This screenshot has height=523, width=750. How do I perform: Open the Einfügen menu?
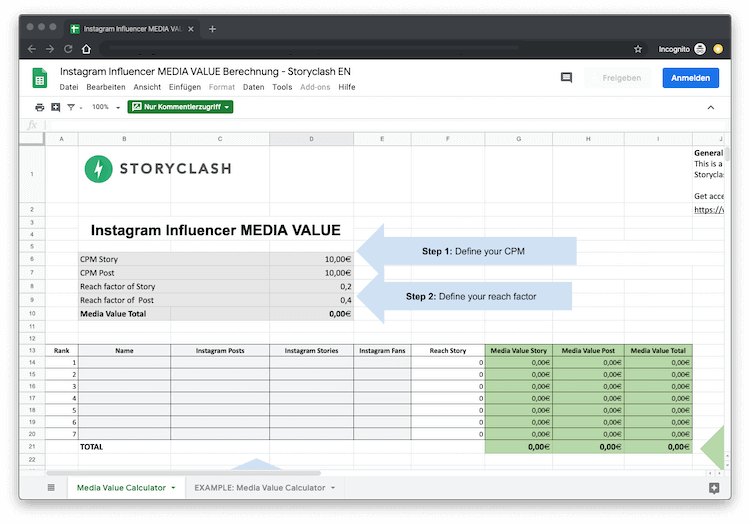(x=185, y=87)
